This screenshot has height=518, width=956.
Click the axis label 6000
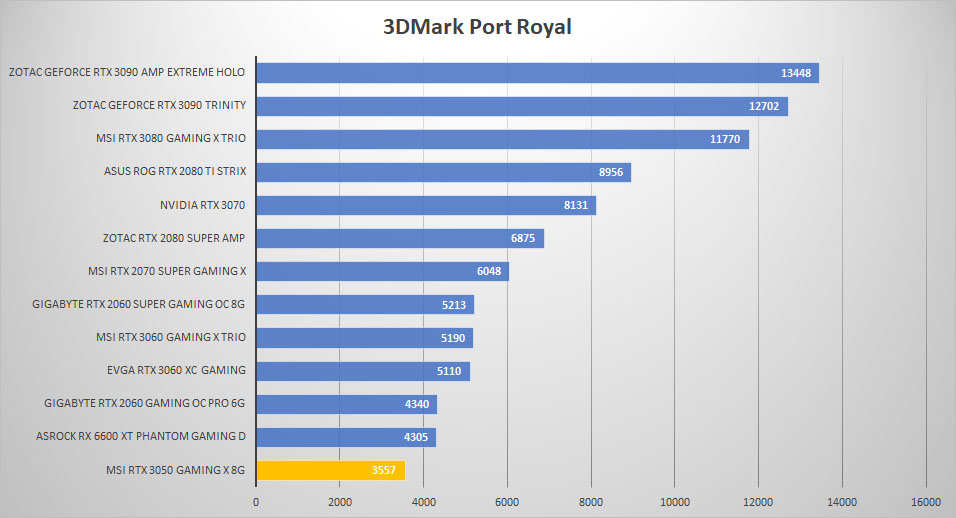507,502
